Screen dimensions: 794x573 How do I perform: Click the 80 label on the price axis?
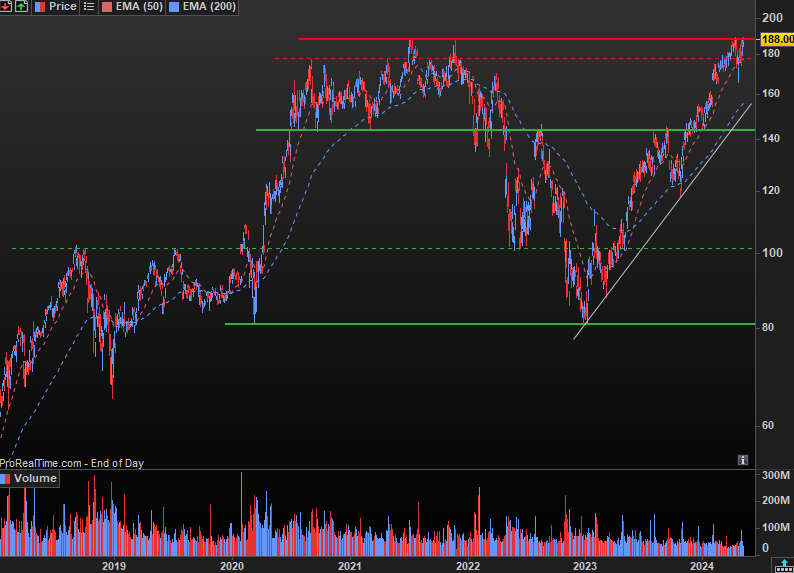click(x=768, y=328)
